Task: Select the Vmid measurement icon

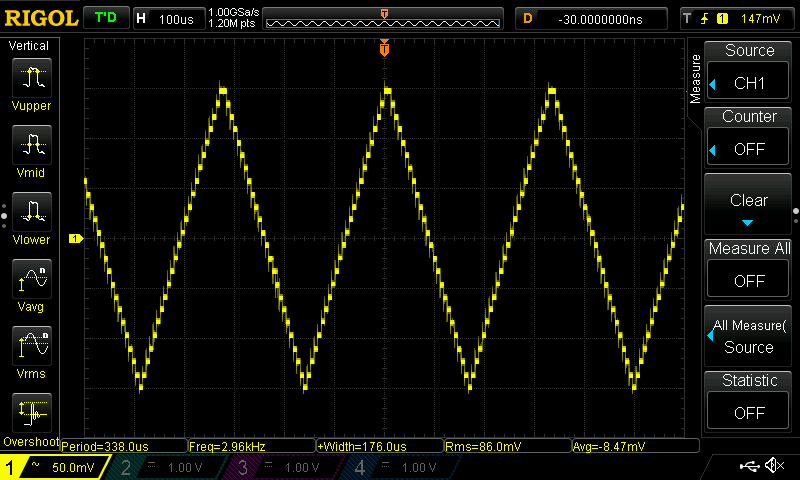Action: click(x=32, y=145)
